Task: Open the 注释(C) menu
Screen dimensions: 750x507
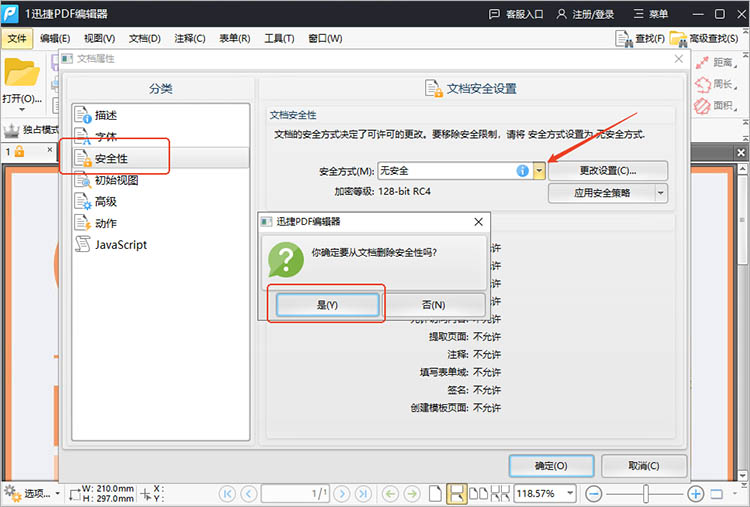Action: [x=190, y=38]
